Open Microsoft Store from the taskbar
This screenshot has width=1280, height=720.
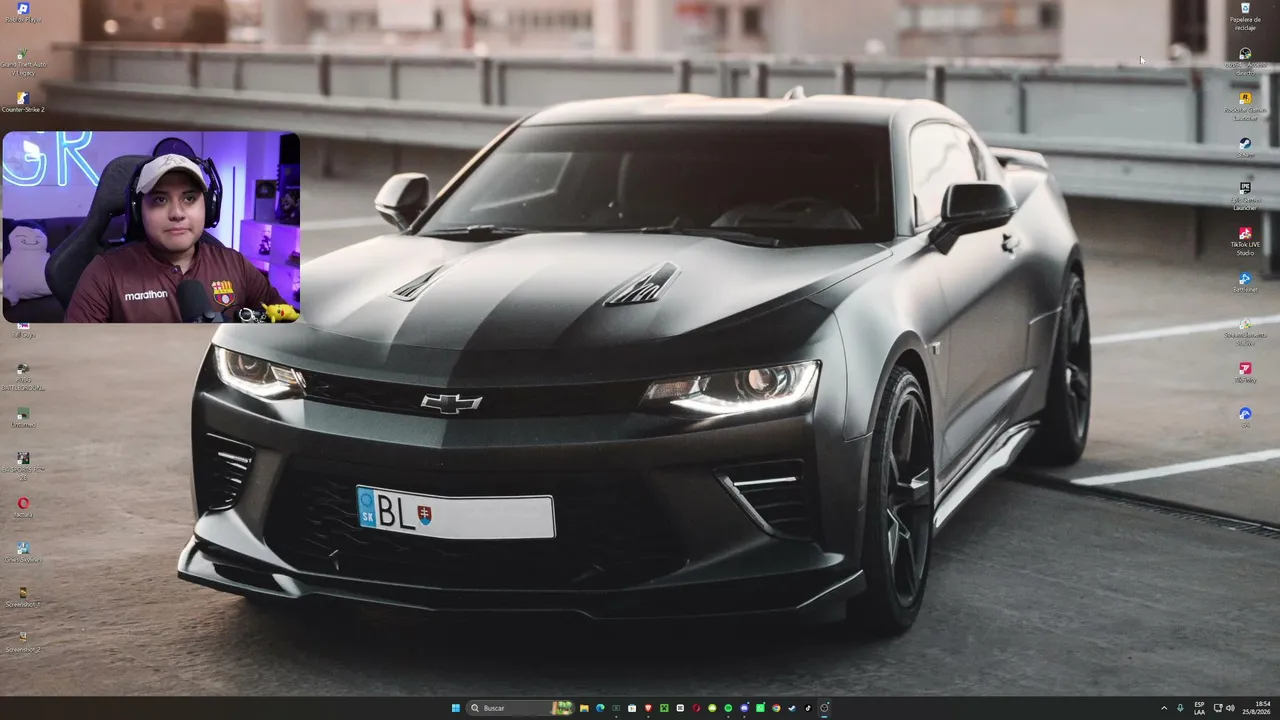point(632,708)
